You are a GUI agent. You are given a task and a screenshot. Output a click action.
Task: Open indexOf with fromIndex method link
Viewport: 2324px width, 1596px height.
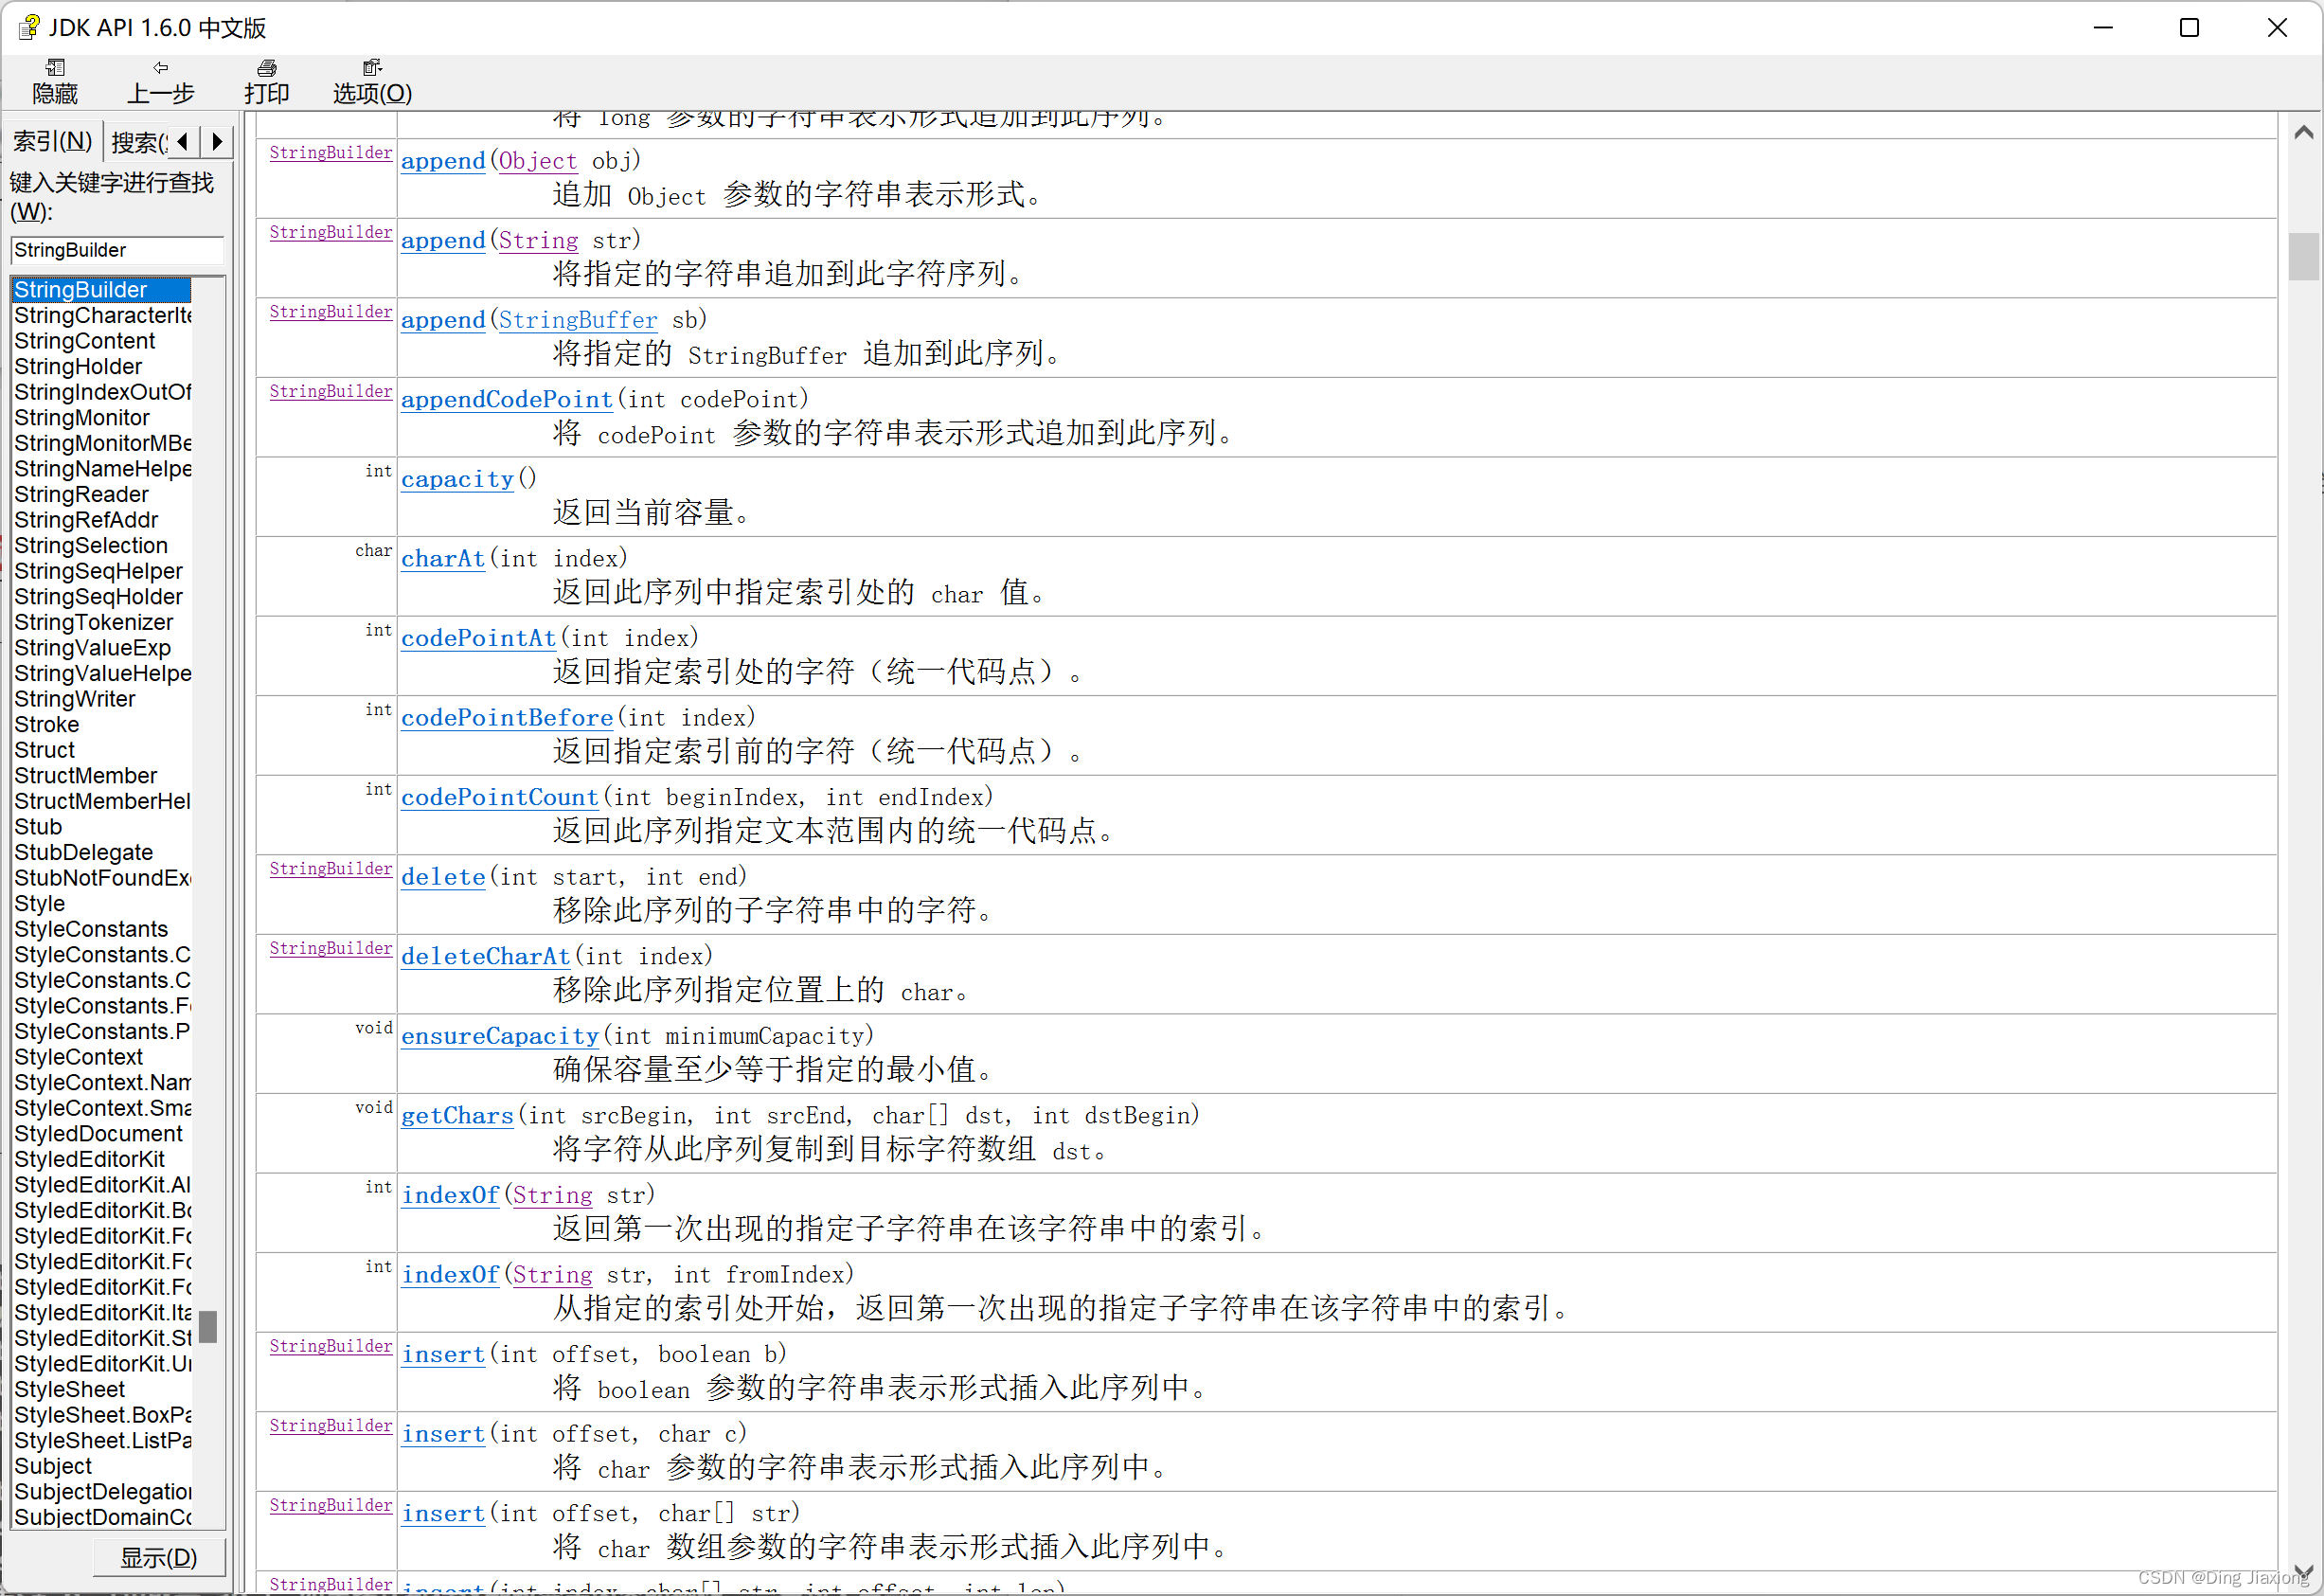[x=450, y=1275]
